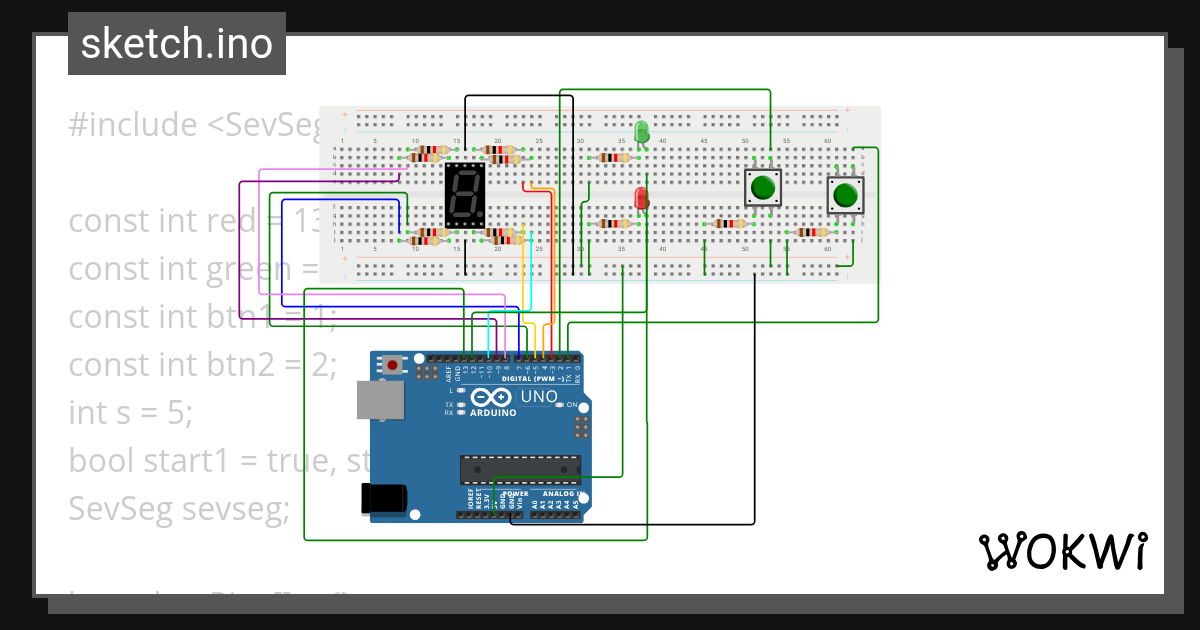This screenshot has height=630, width=1200.
Task: Click the ON power indicator on the Arduino
Action: [x=558, y=404]
